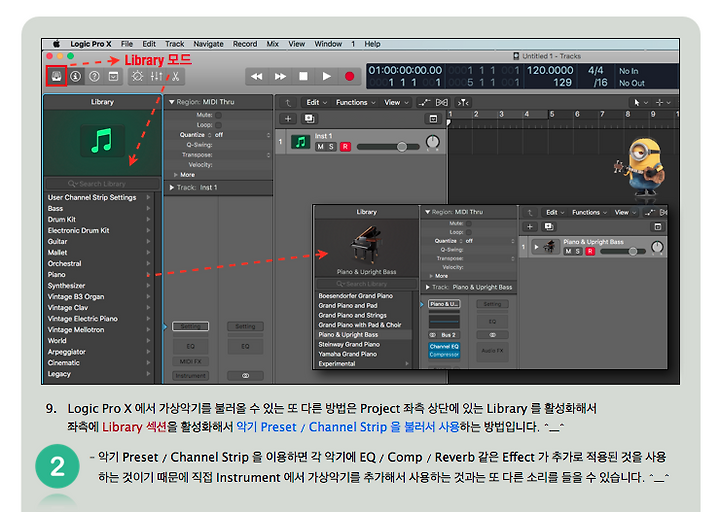
Task: Toggle the Inspector (i) button
Action: tap(76, 76)
